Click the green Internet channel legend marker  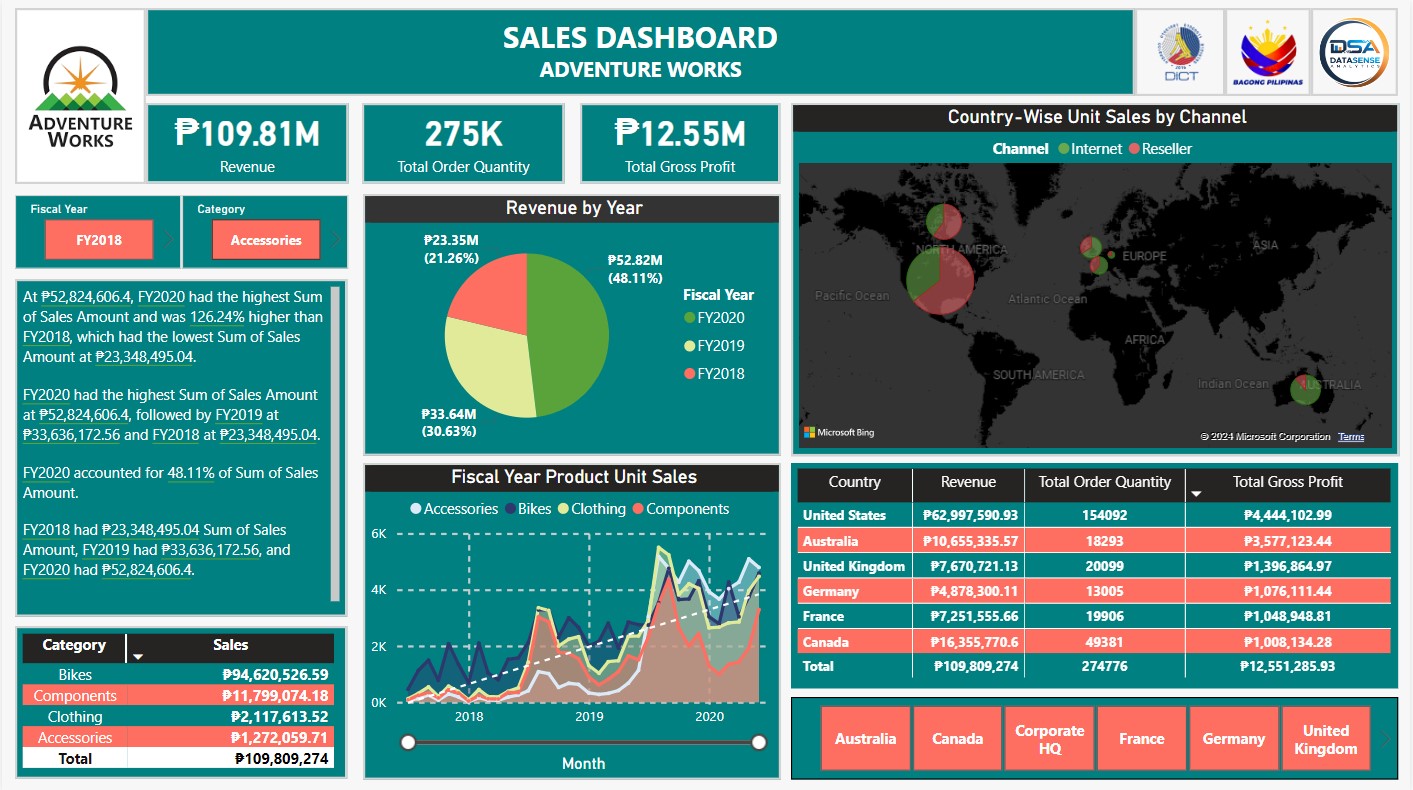point(1062,149)
